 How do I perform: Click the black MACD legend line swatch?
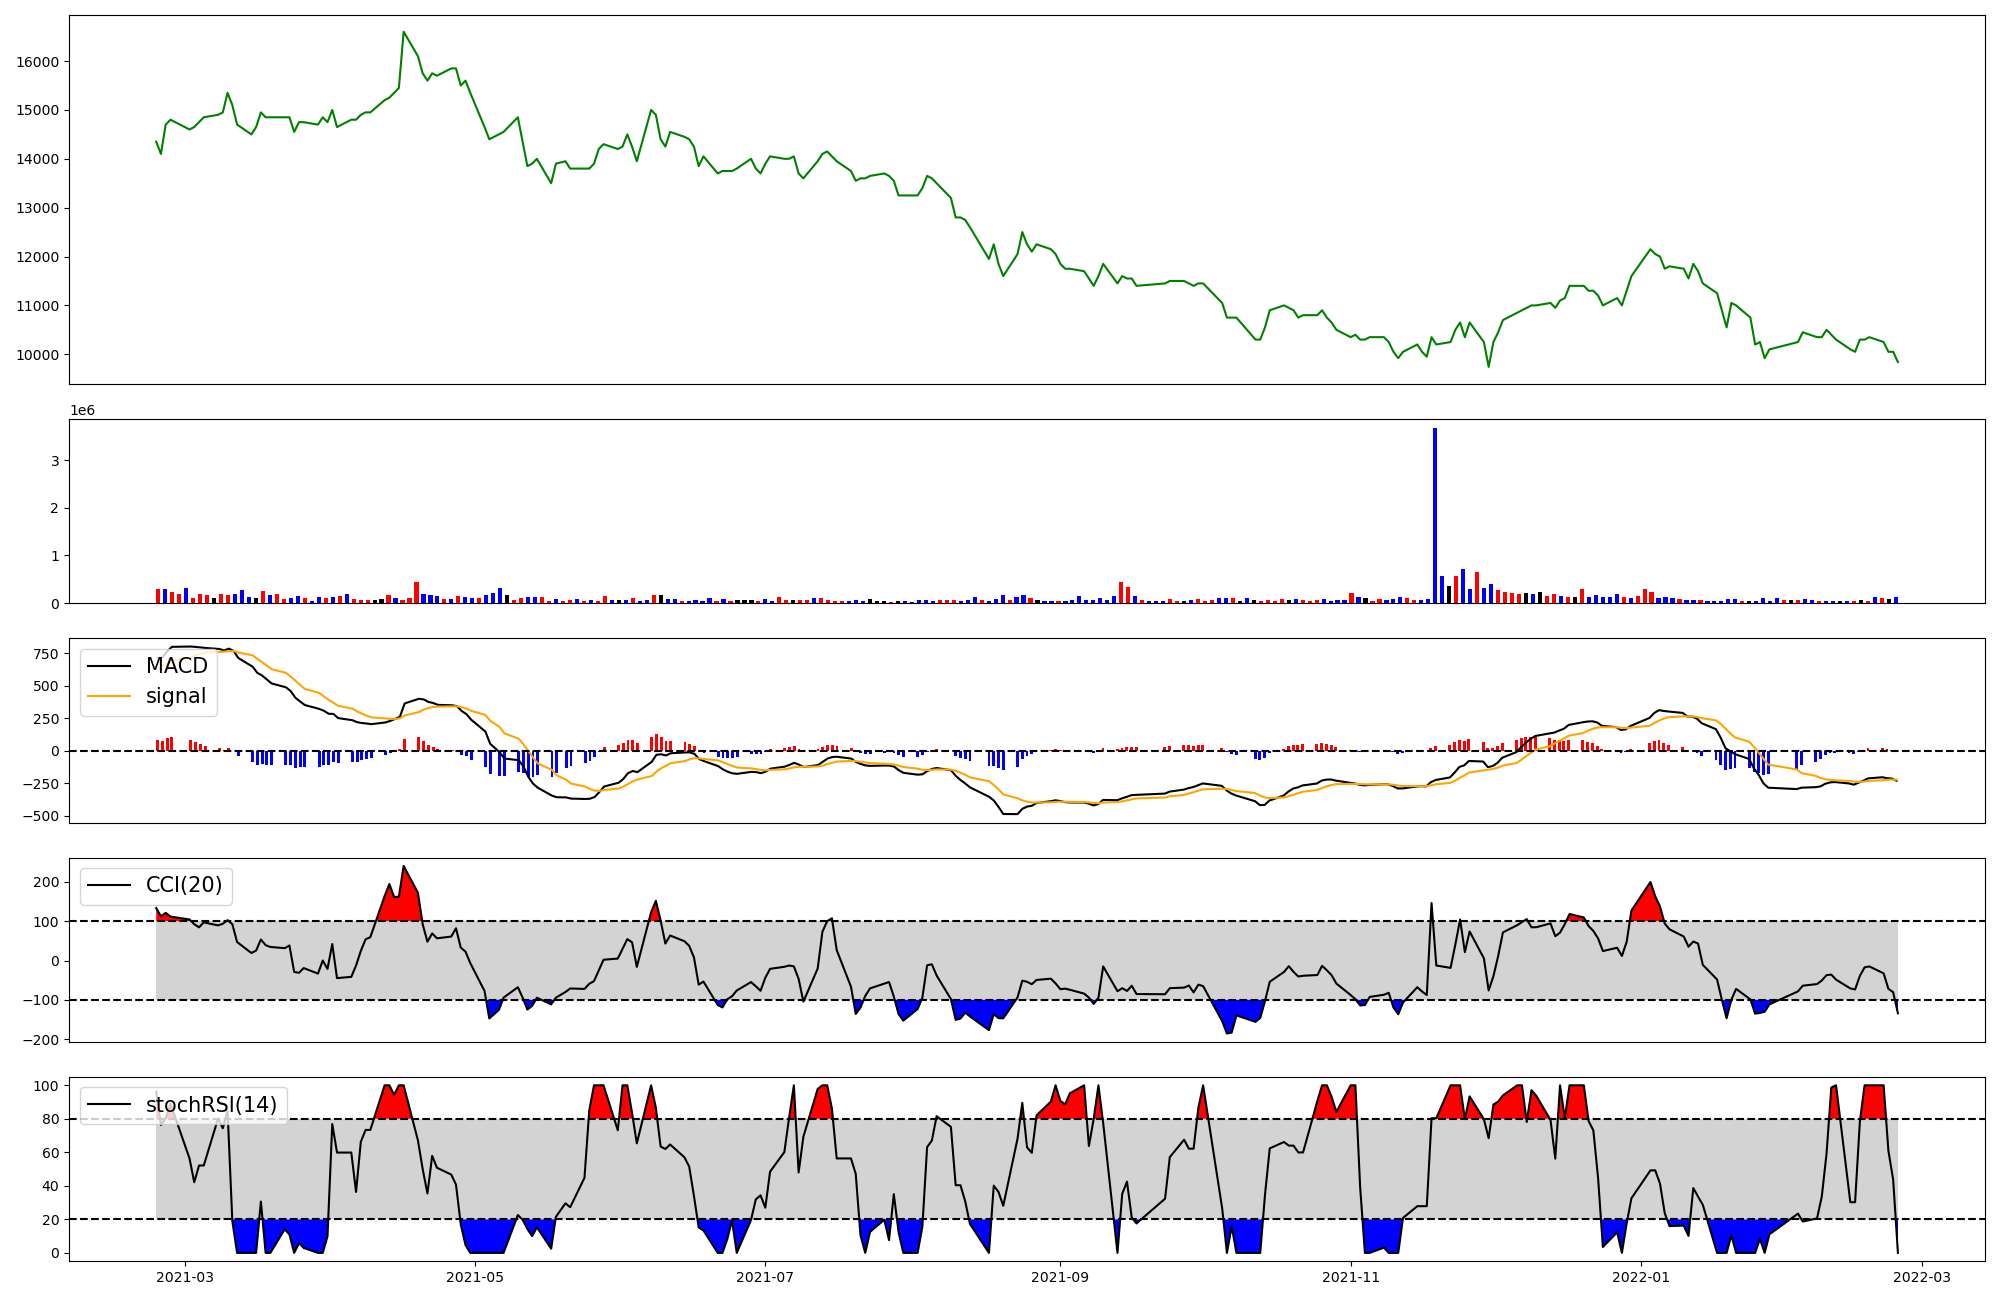pyautogui.click(x=109, y=666)
